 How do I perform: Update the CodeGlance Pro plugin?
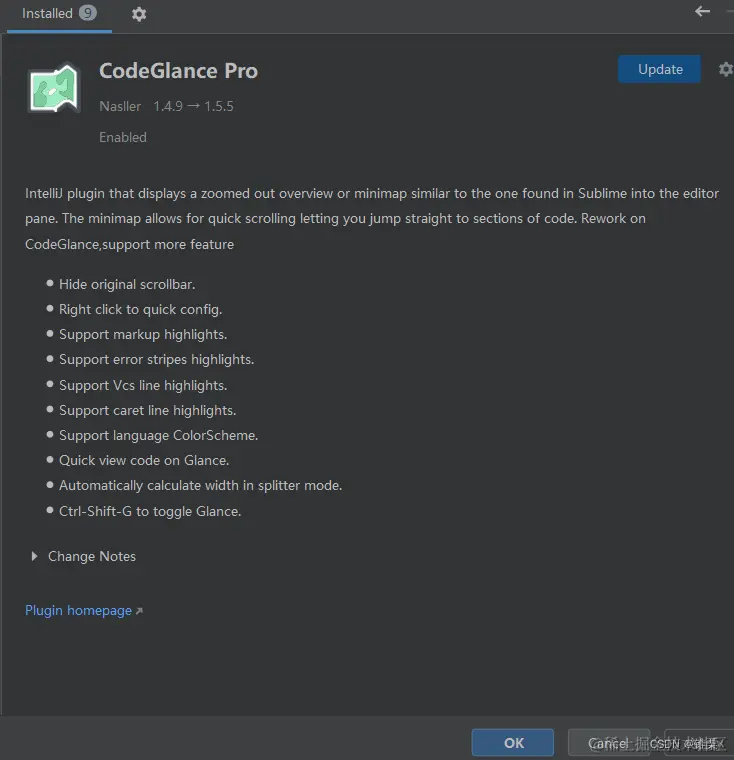659,69
